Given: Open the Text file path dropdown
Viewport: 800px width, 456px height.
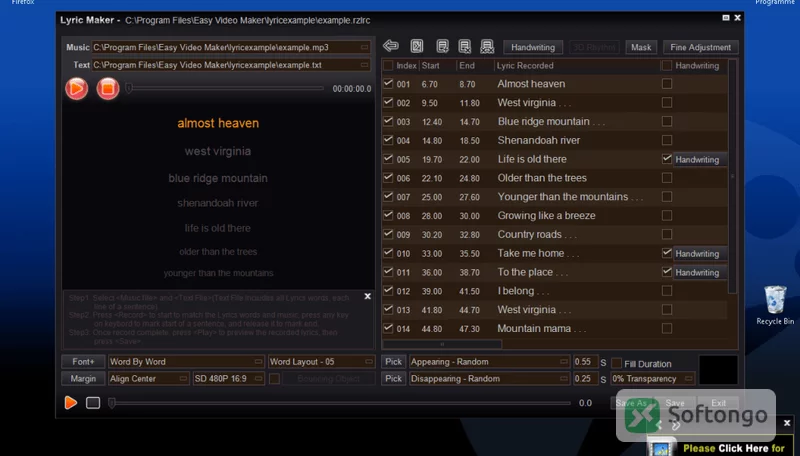Looking at the screenshot, I should tap(364, 65).
